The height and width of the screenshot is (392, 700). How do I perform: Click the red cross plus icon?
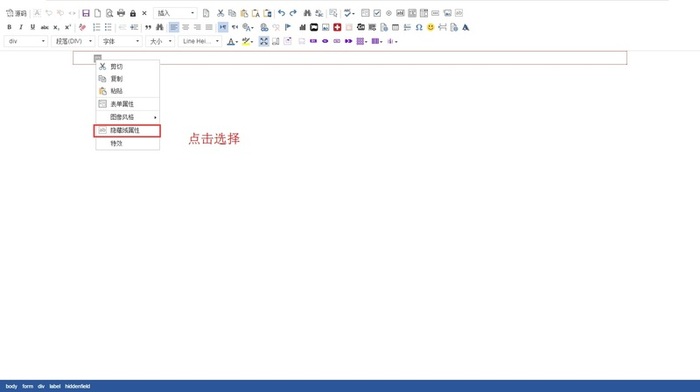click(x=337, y=27)
